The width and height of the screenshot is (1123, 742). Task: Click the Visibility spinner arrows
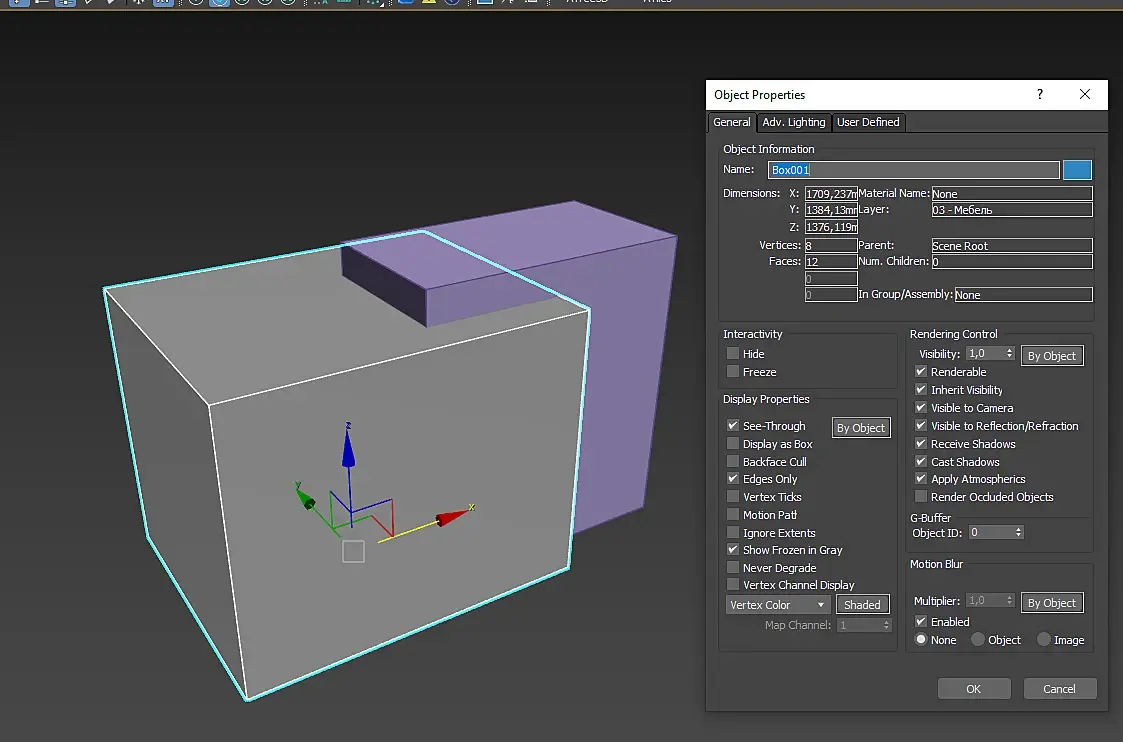tap(1010, 354)
